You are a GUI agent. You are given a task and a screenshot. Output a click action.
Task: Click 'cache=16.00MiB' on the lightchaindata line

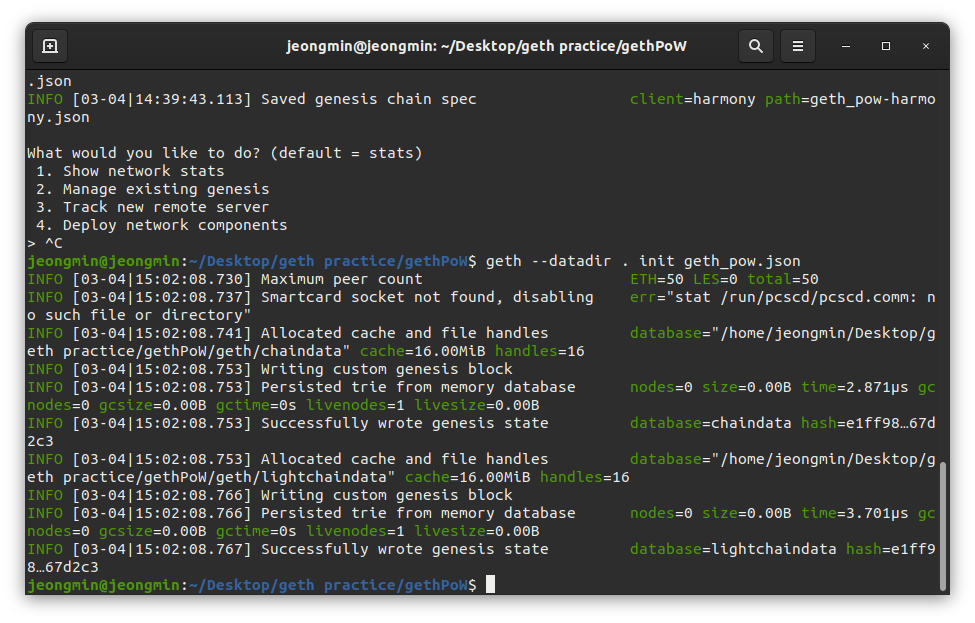tap(468, 478)
